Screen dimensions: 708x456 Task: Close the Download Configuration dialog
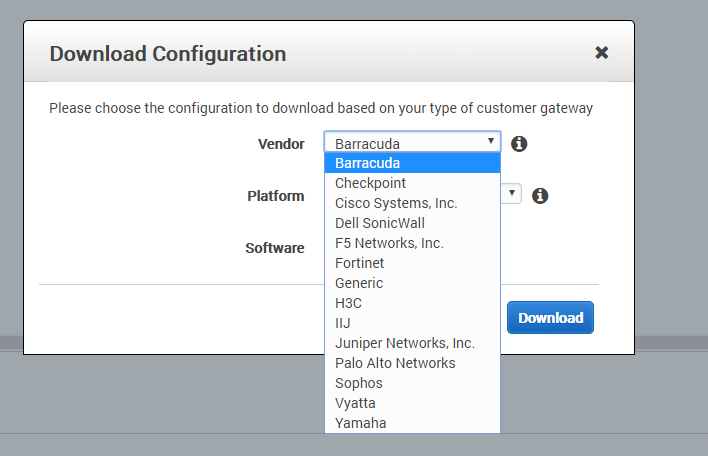[601, 53]
